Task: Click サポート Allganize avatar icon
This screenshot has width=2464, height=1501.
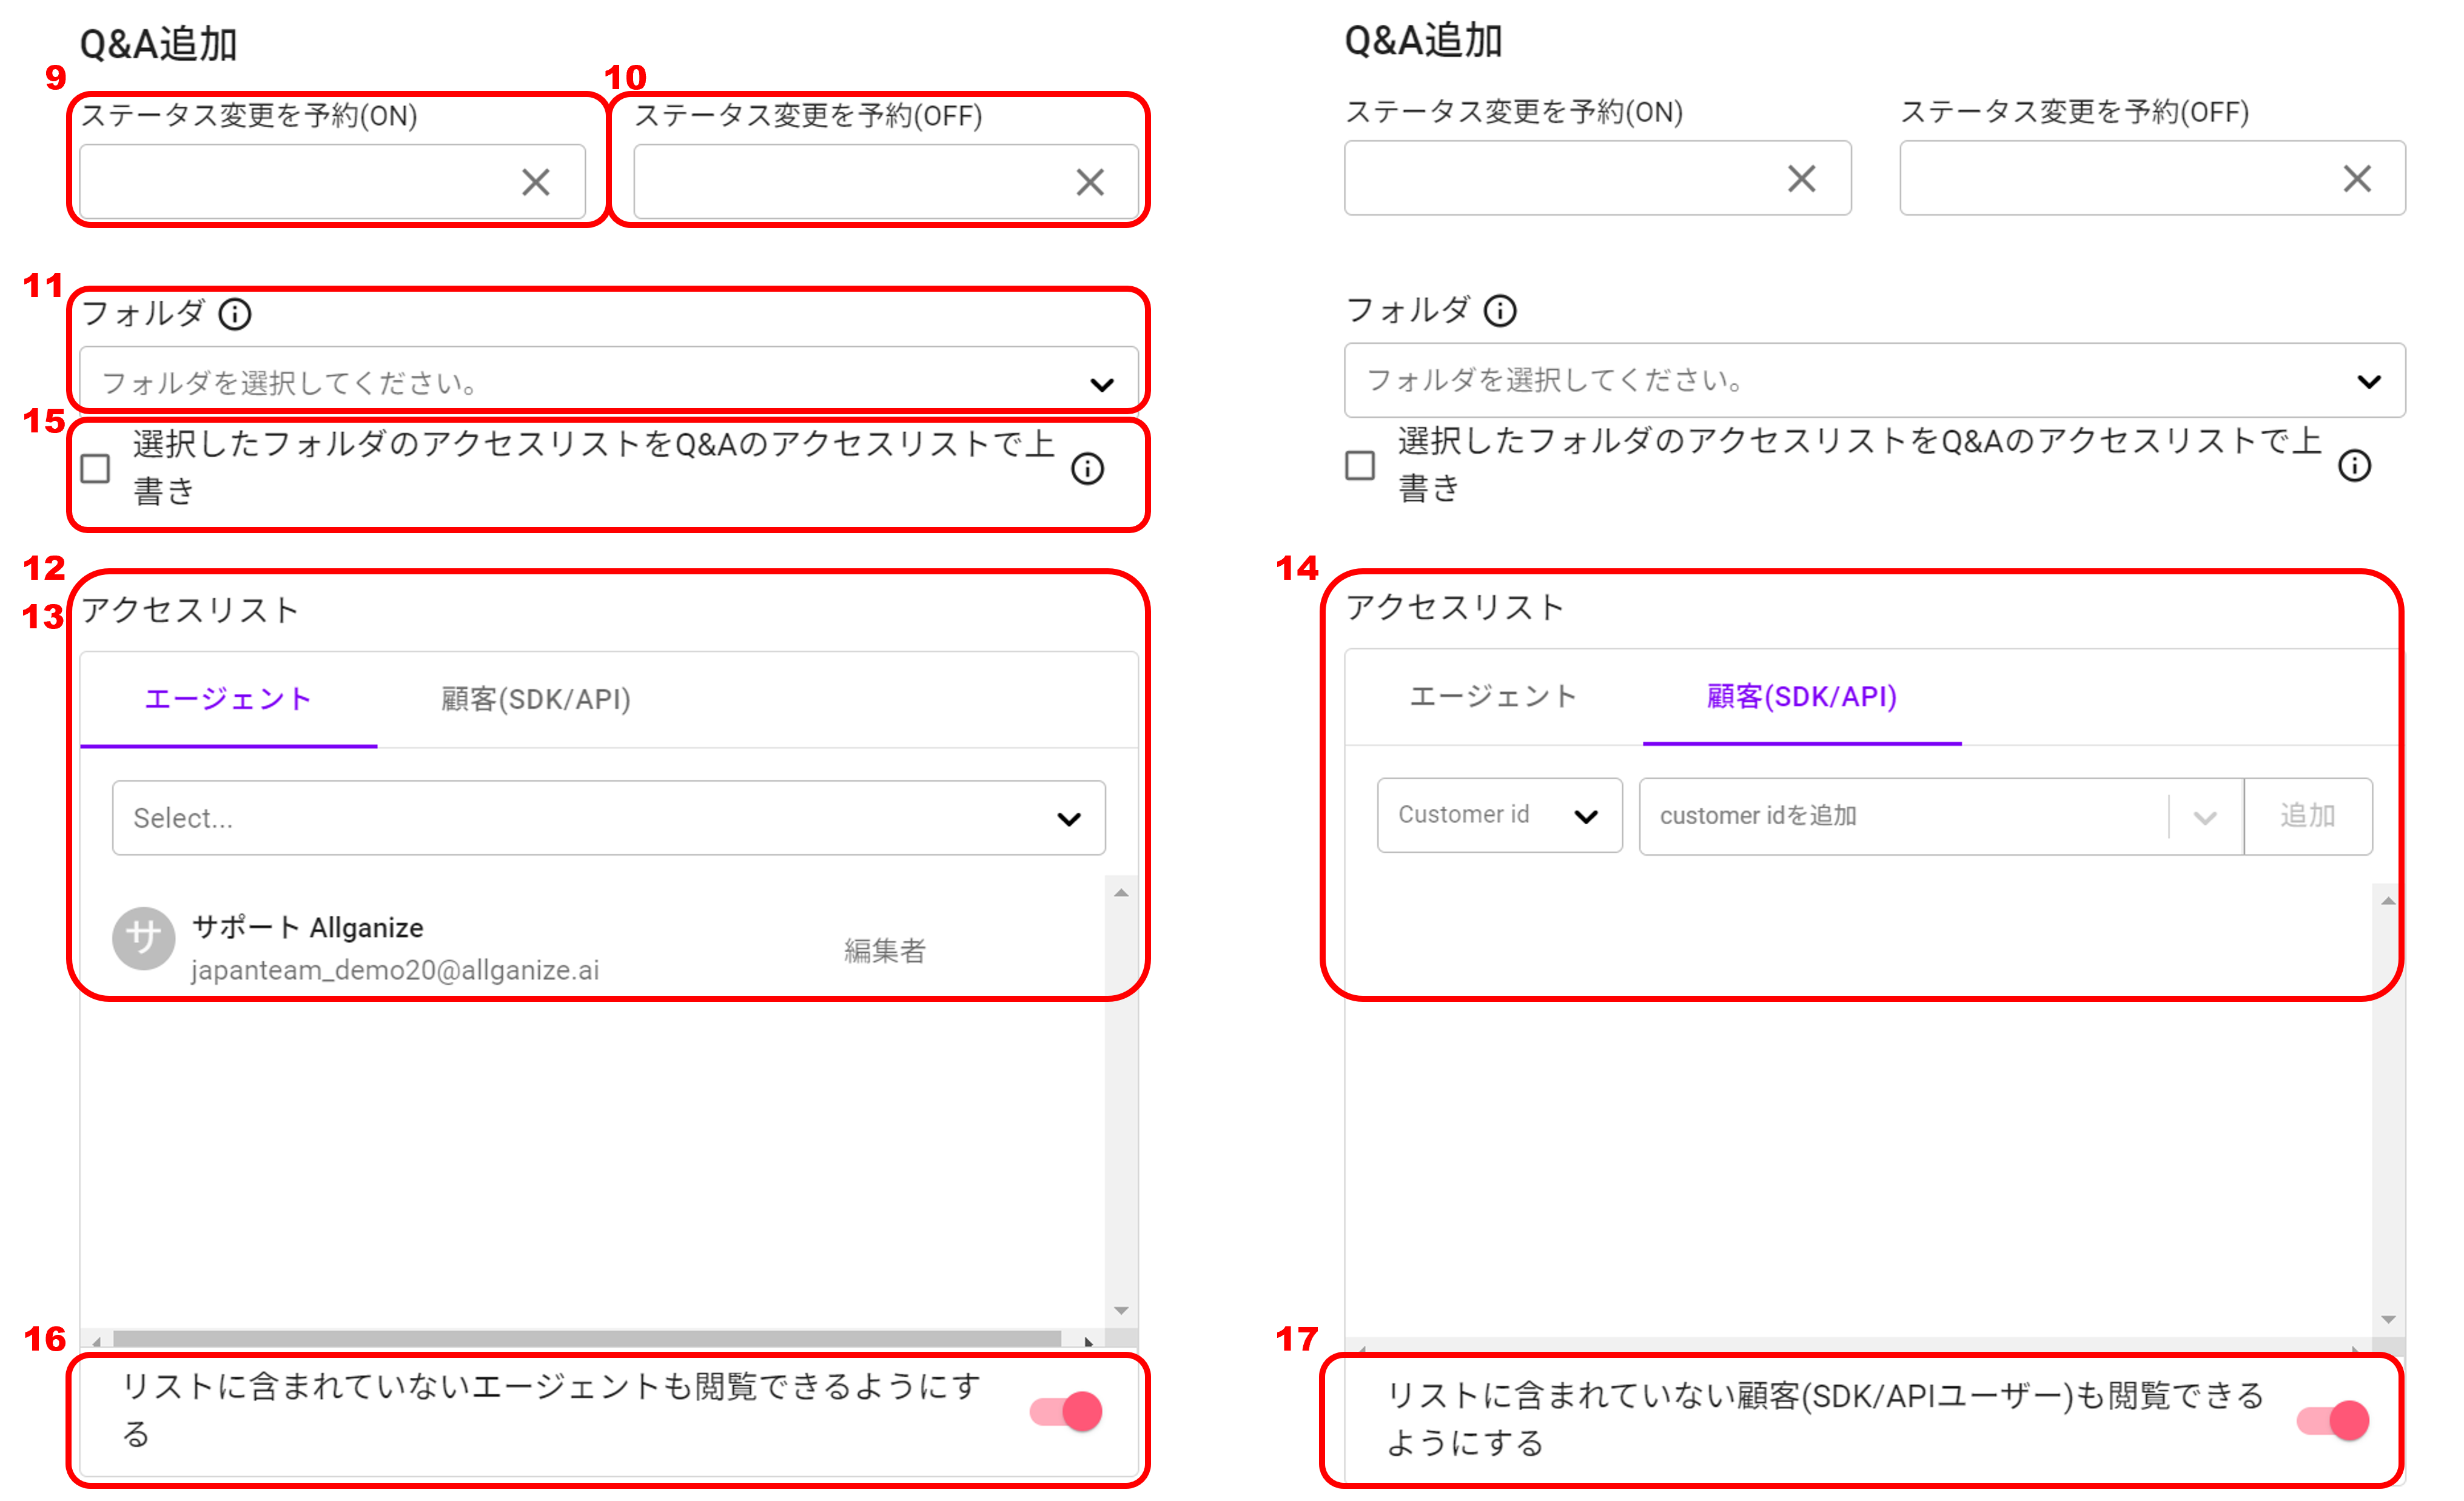Action: (x=143, y=938)
